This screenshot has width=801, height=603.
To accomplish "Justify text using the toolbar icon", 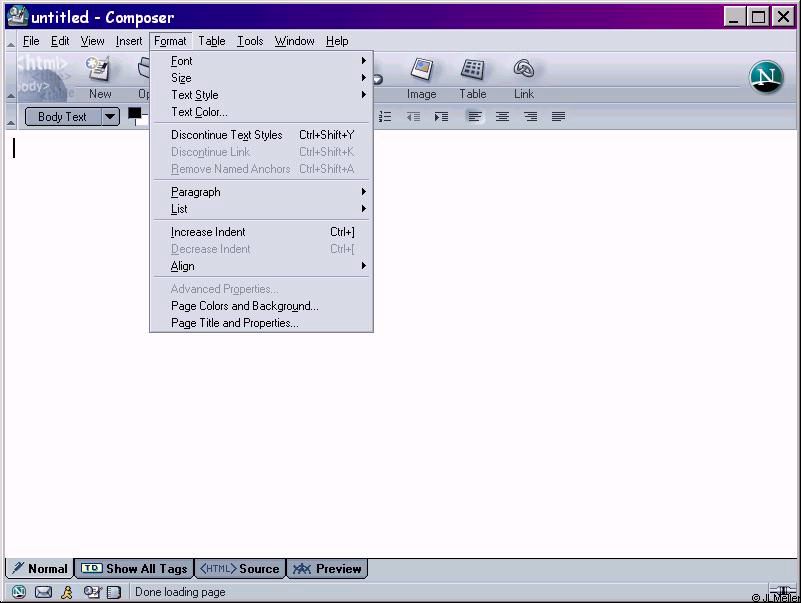I will tap(558, 117).
